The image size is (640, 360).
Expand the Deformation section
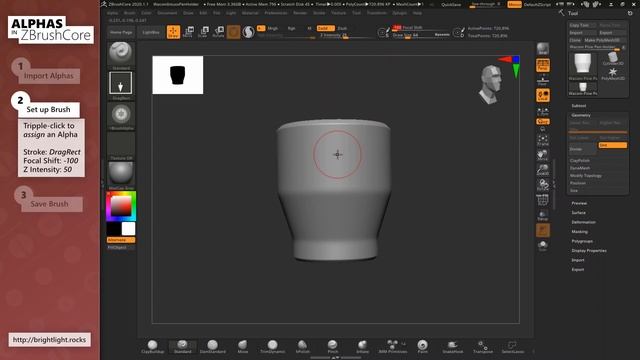(583, 222)
